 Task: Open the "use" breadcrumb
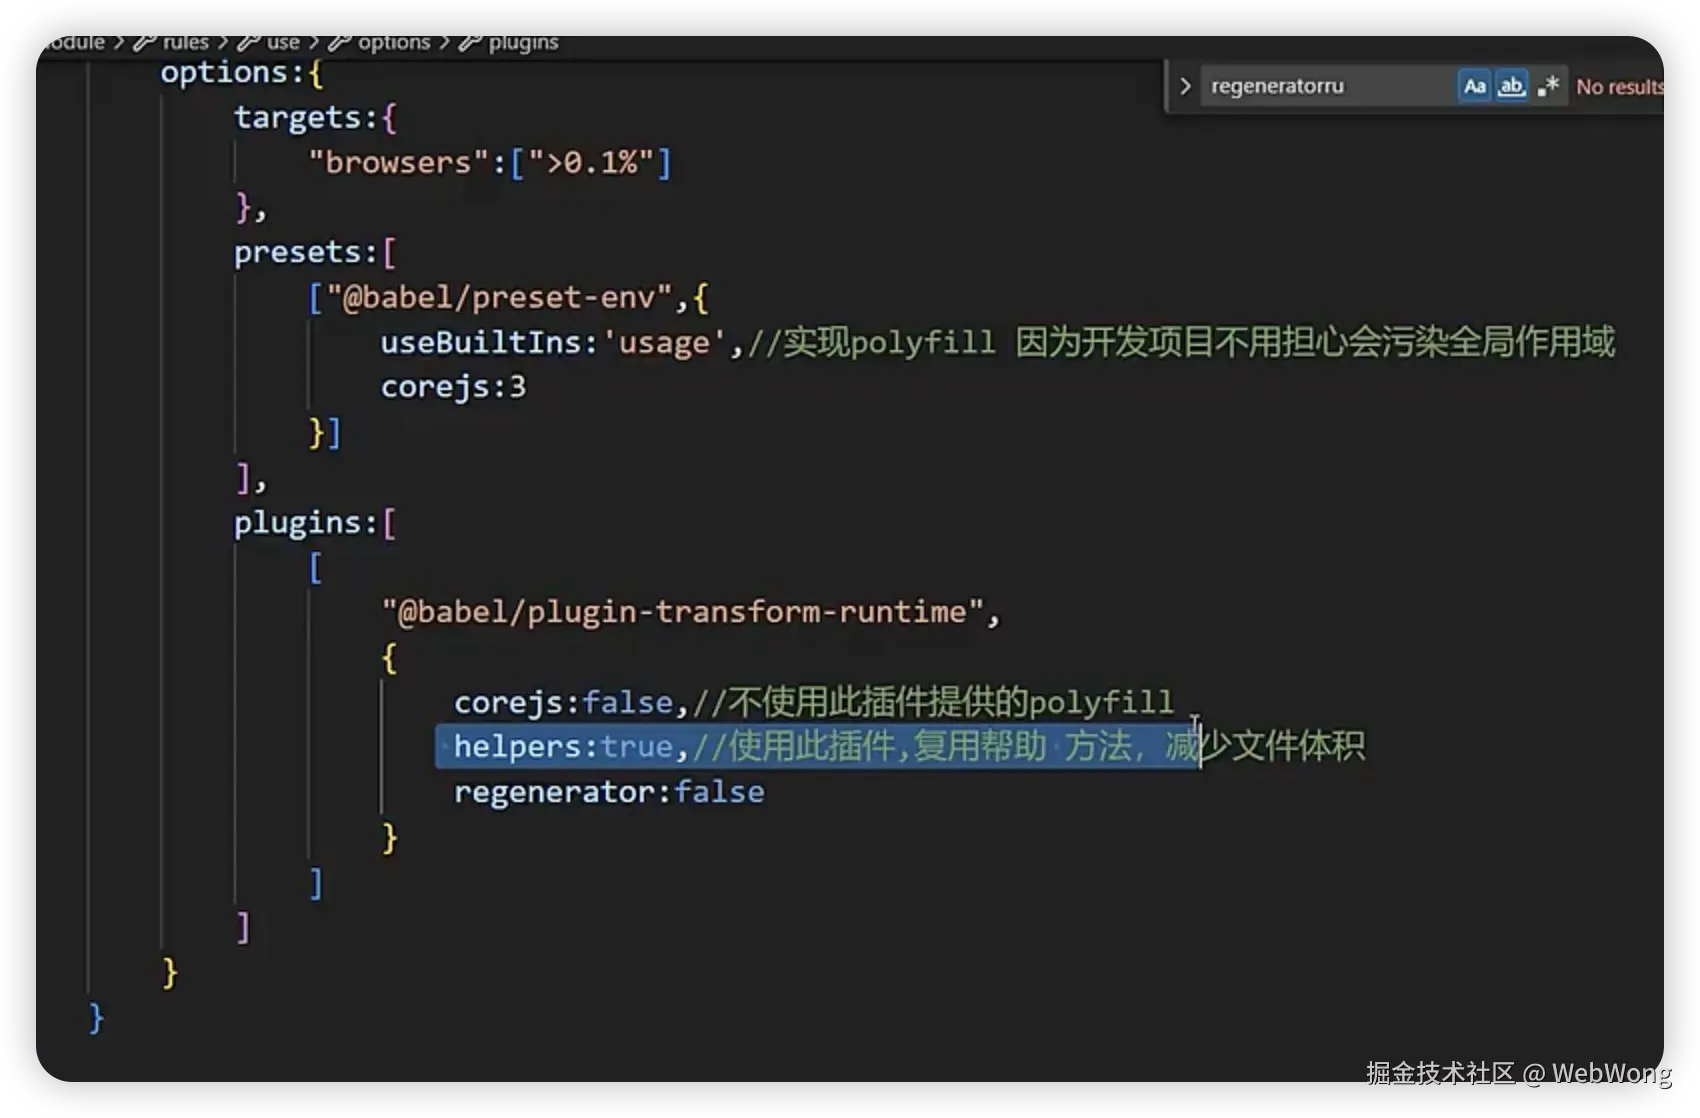click(270, 42)
